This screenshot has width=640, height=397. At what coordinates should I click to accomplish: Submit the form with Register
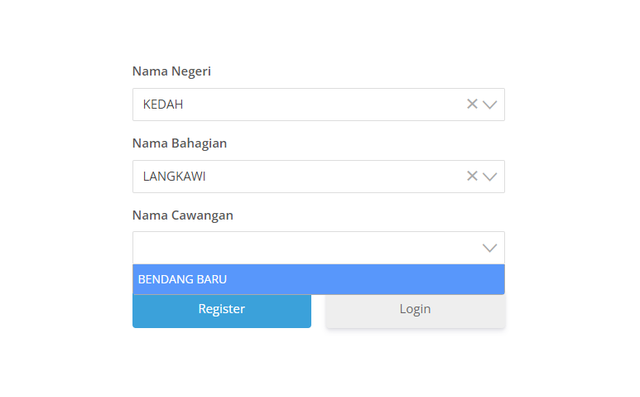pyautogui.click(x=222, y=311)
